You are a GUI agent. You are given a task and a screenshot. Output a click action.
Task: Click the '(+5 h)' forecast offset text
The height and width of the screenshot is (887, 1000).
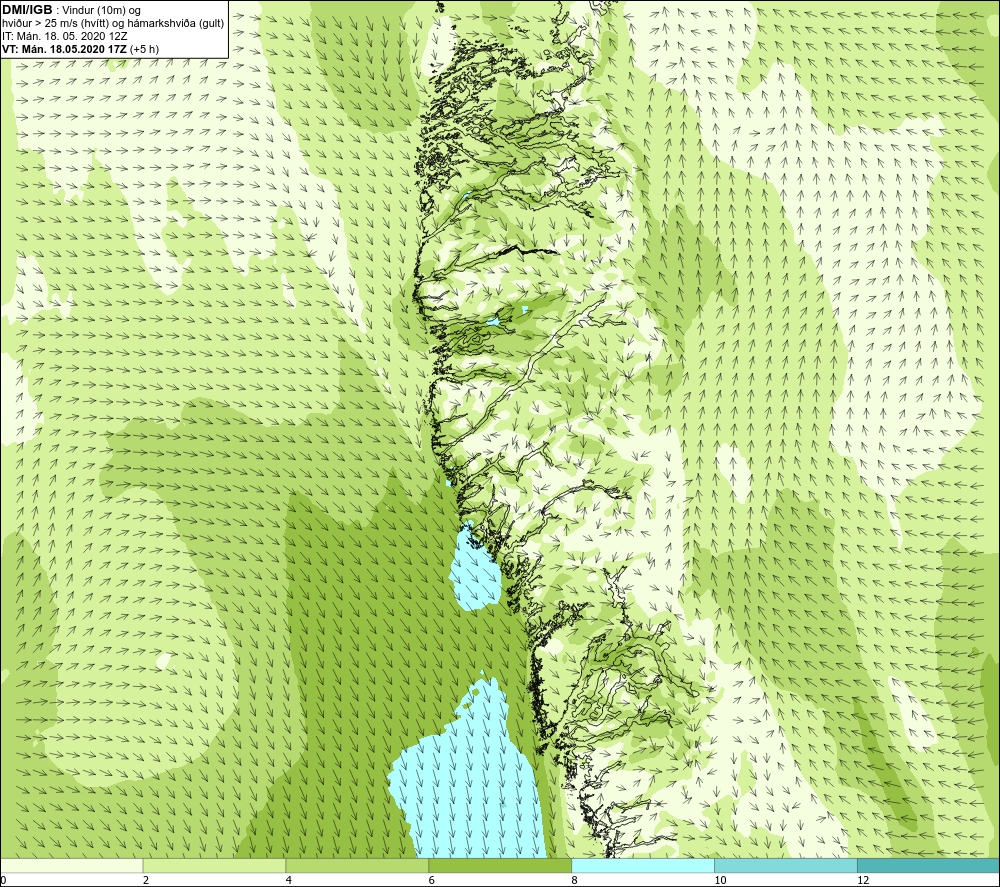[145, 49]
